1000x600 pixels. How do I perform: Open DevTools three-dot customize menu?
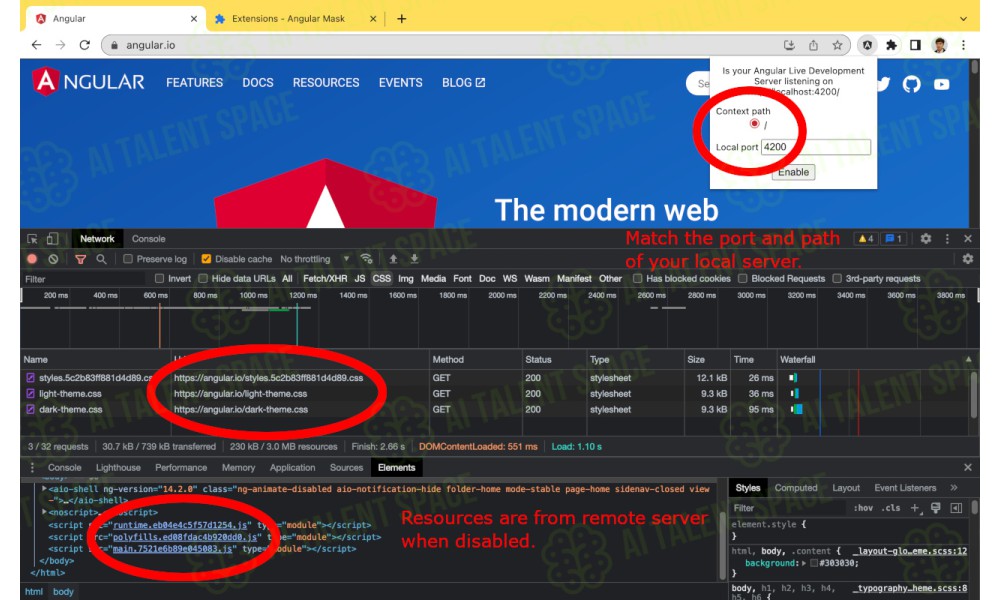click(x=947, y=238)
